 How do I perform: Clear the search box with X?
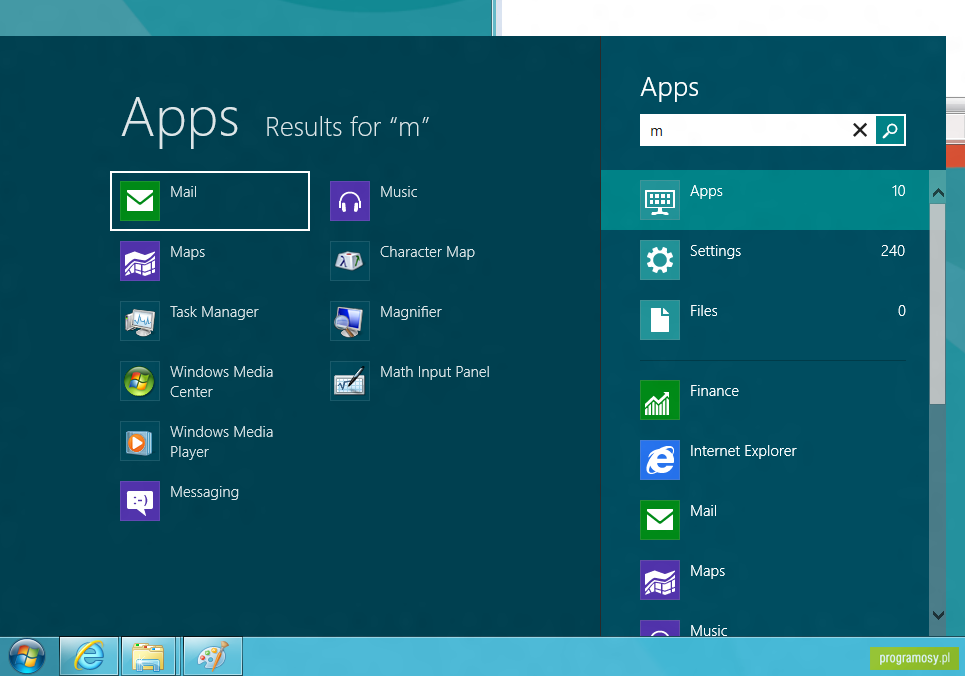[x=860, y=130]
